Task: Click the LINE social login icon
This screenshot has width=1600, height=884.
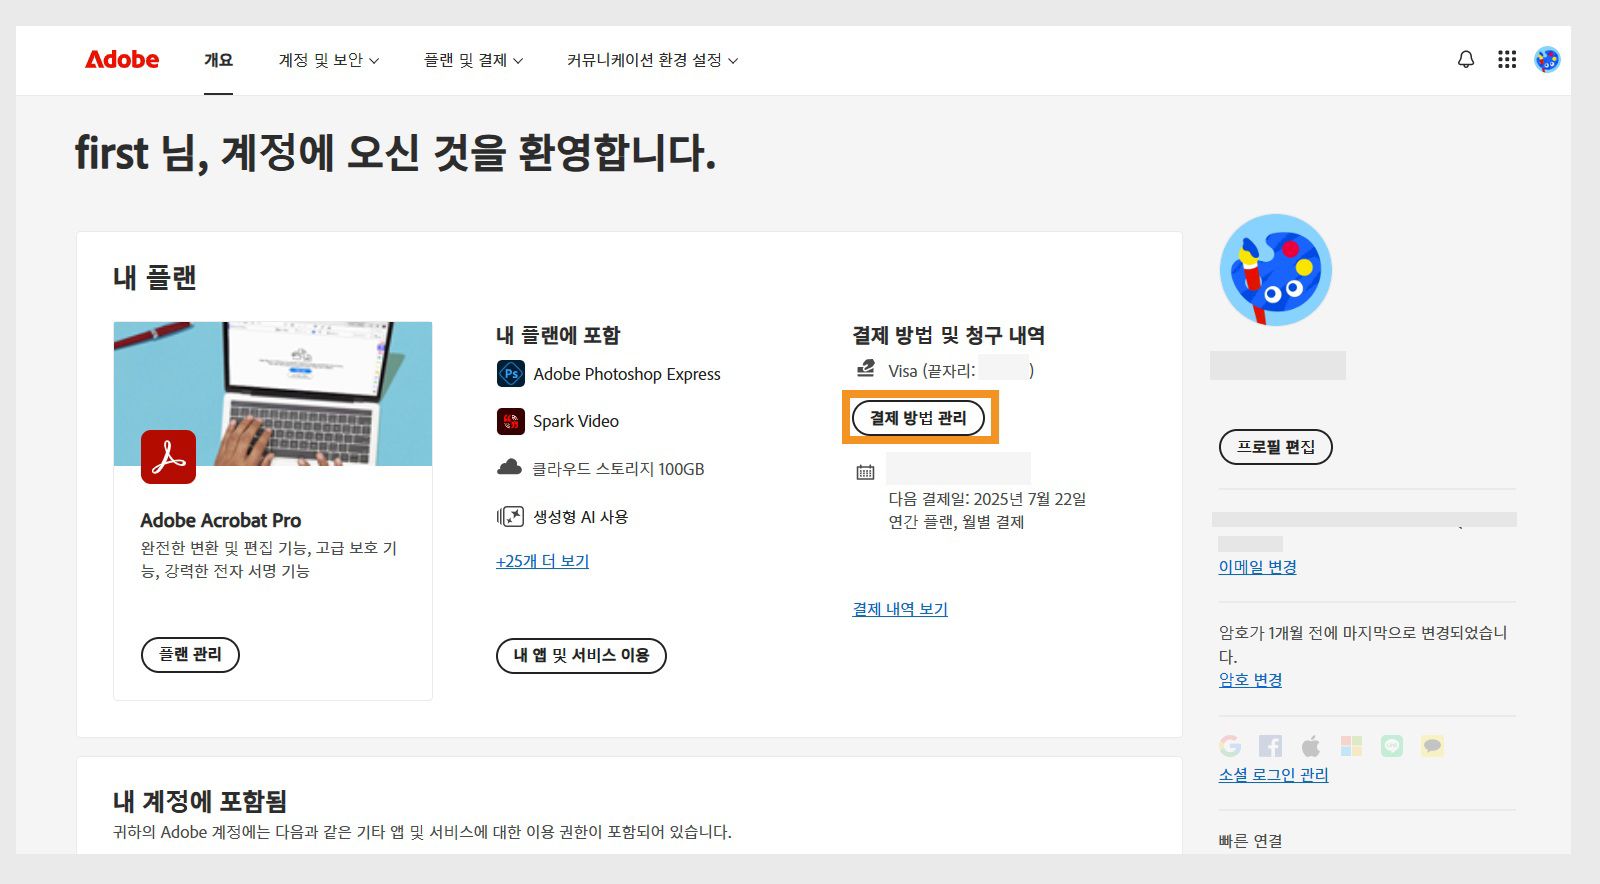Action: coord(1392,746)
